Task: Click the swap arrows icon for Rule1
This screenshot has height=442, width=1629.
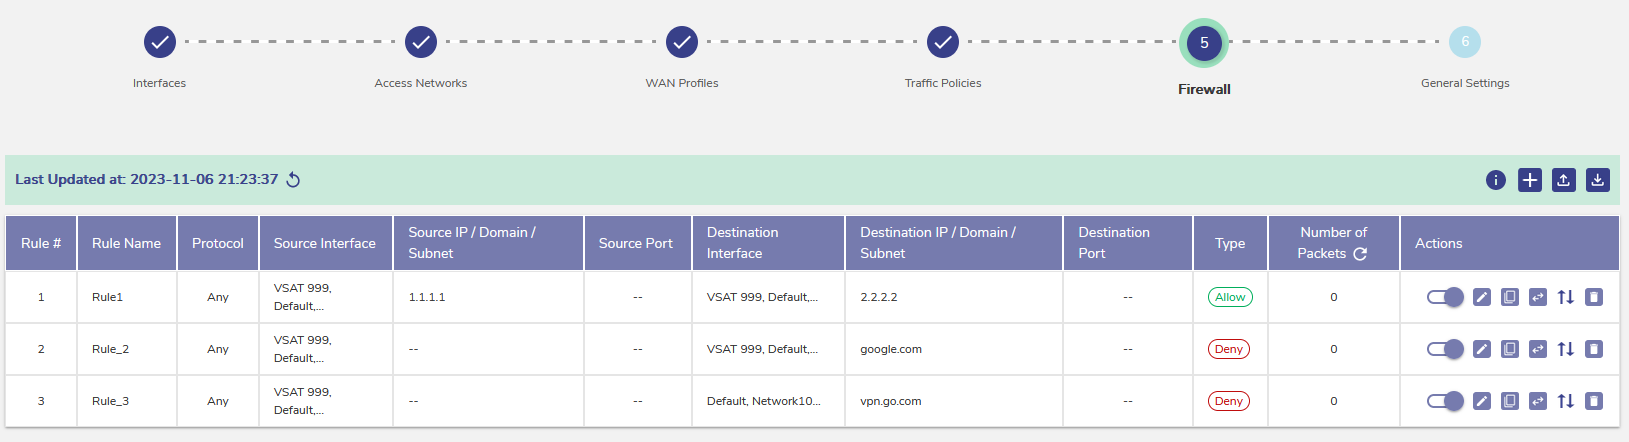Action: coord(1538,297)
